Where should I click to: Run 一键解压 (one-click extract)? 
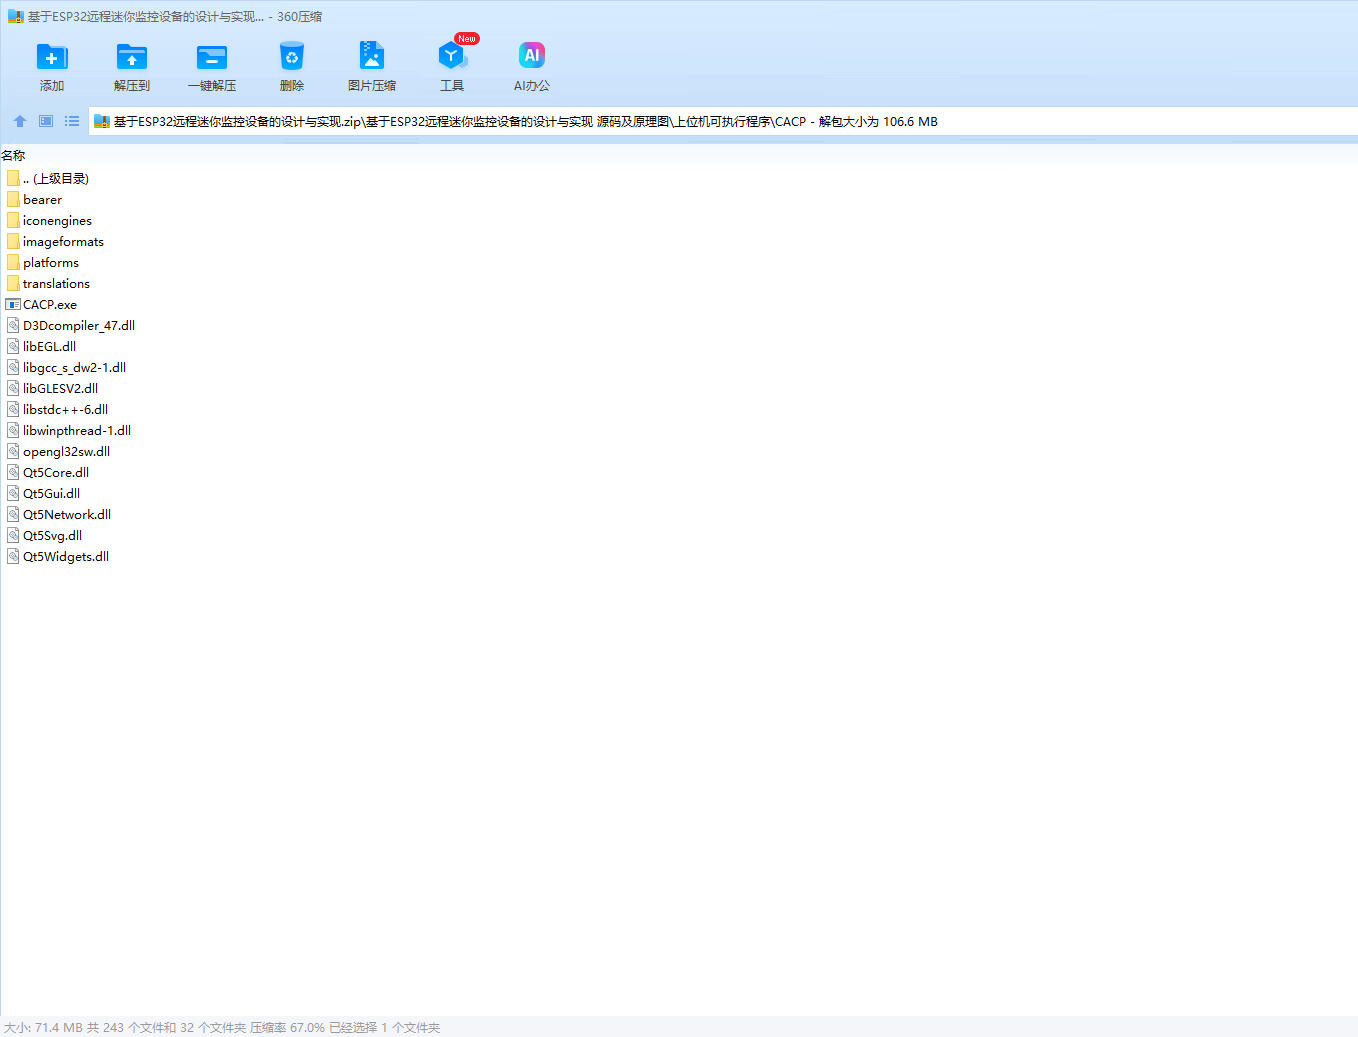point(212,57)
